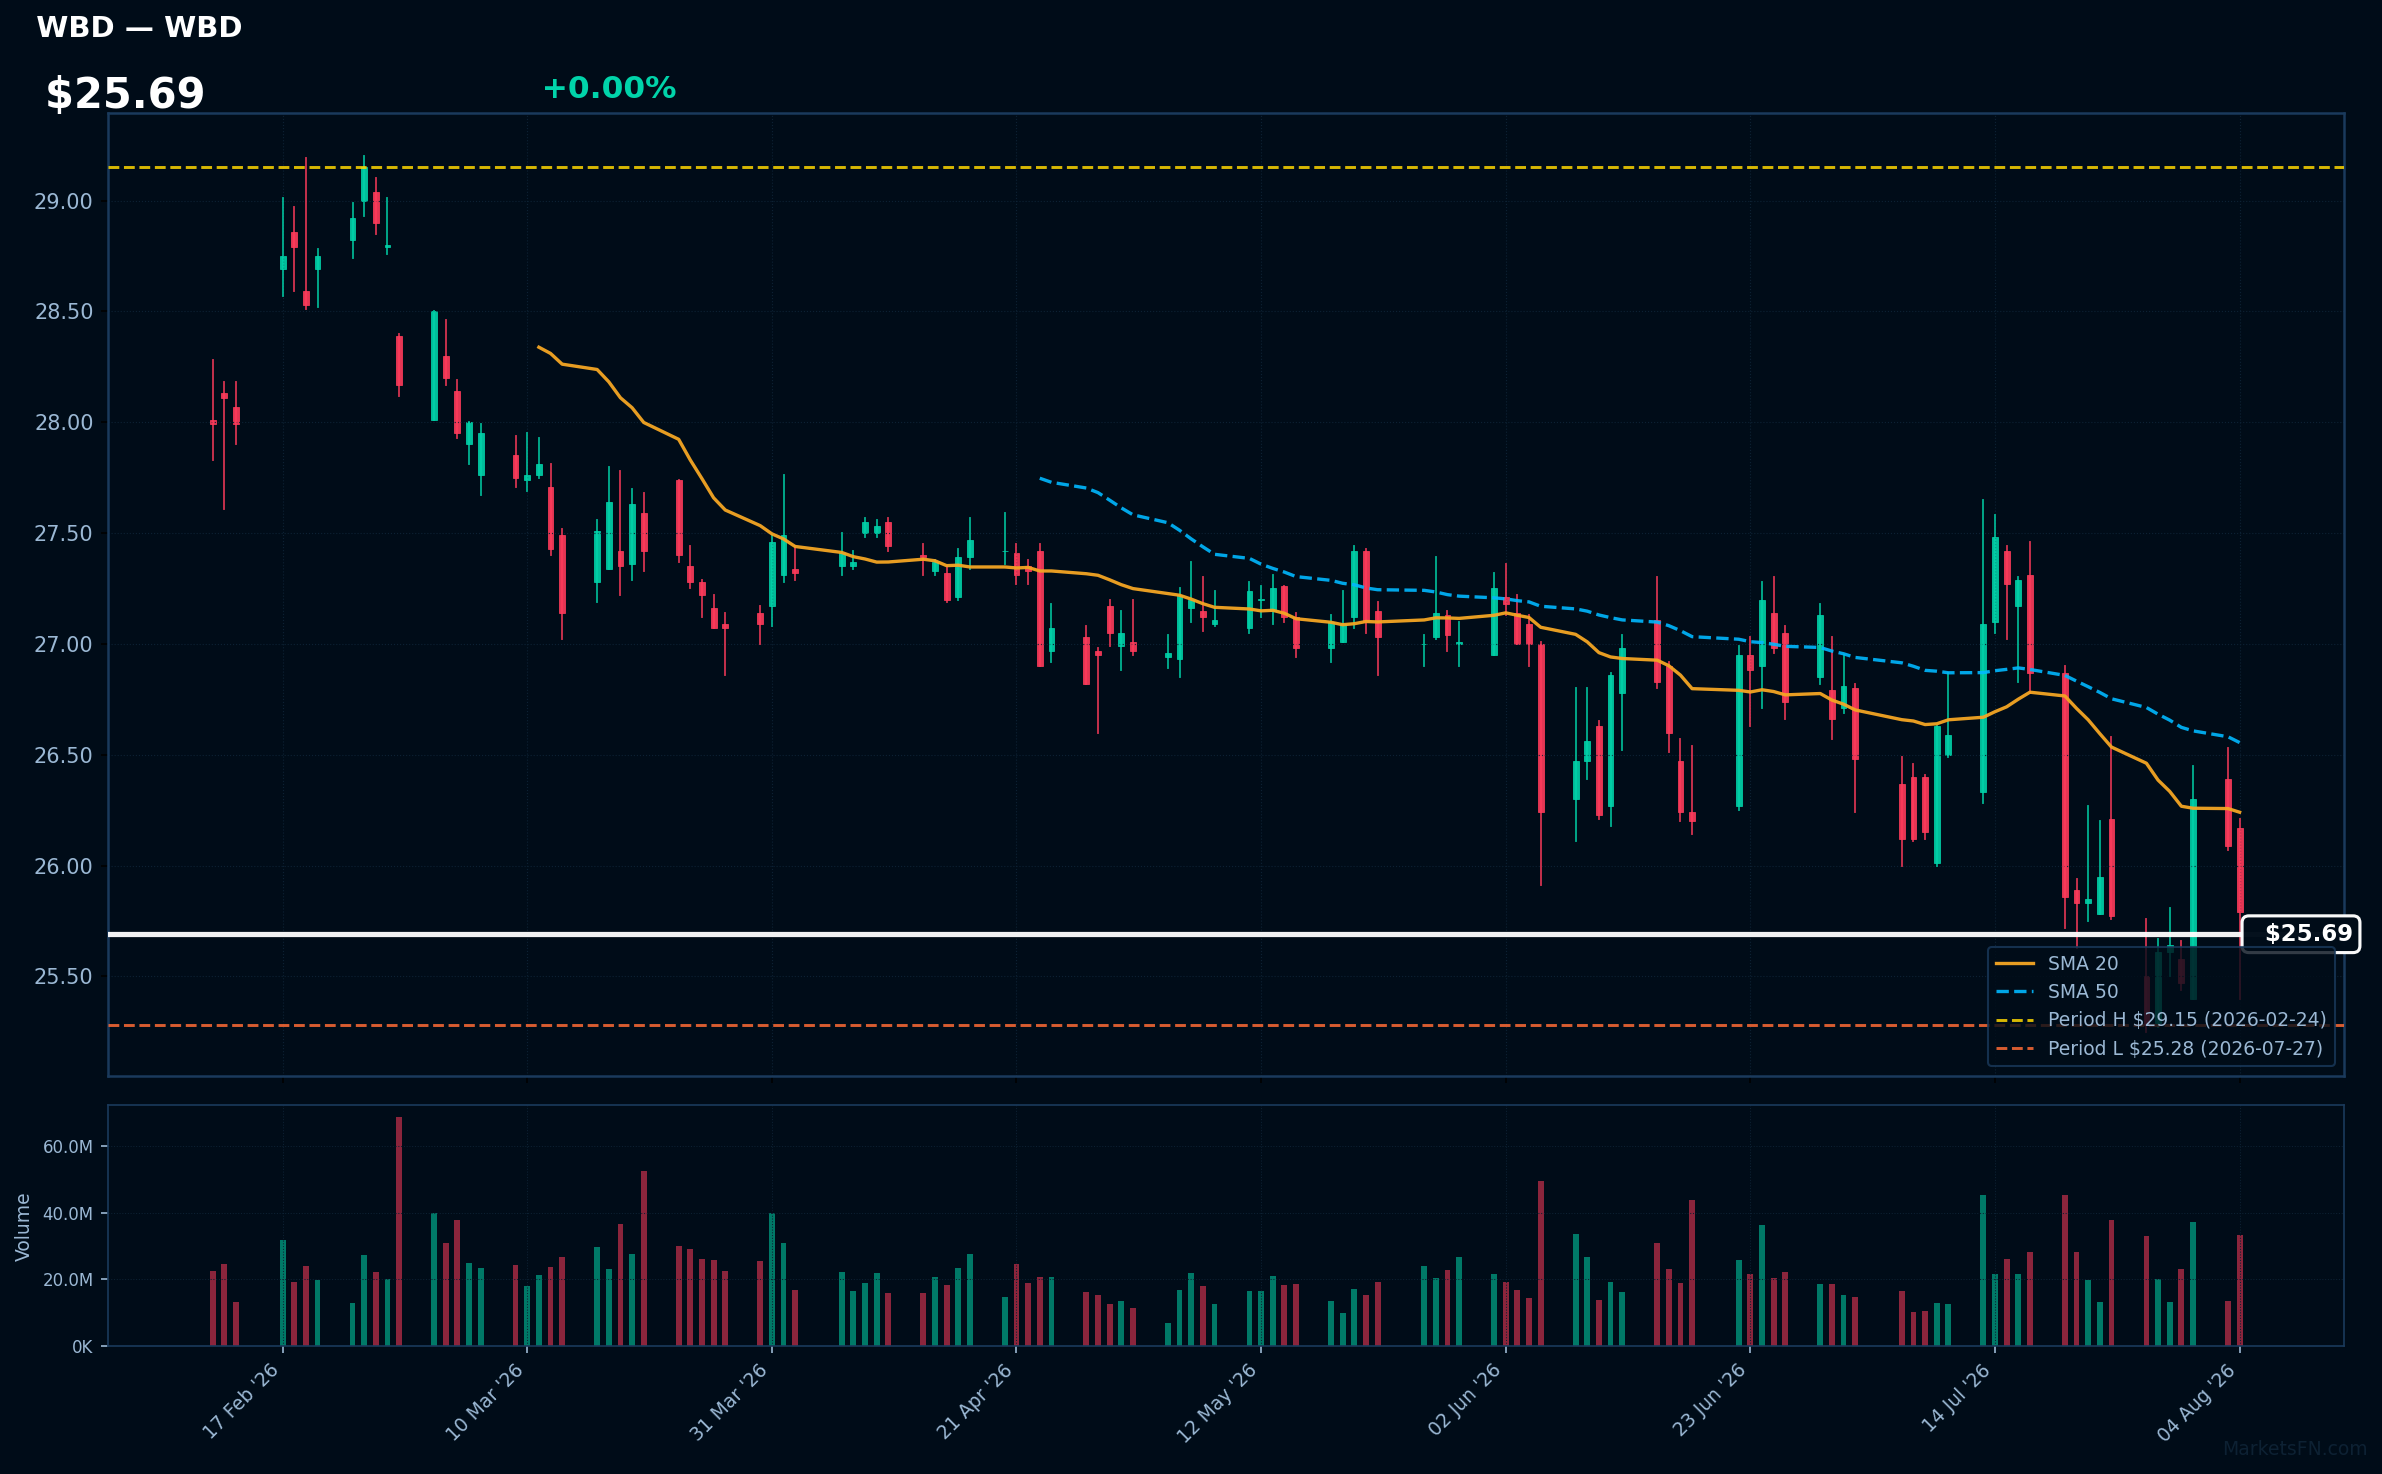Click the yellow dashed period-high line
The width and height of the screenshot is (2382, 1474).
coord(1226,168)
